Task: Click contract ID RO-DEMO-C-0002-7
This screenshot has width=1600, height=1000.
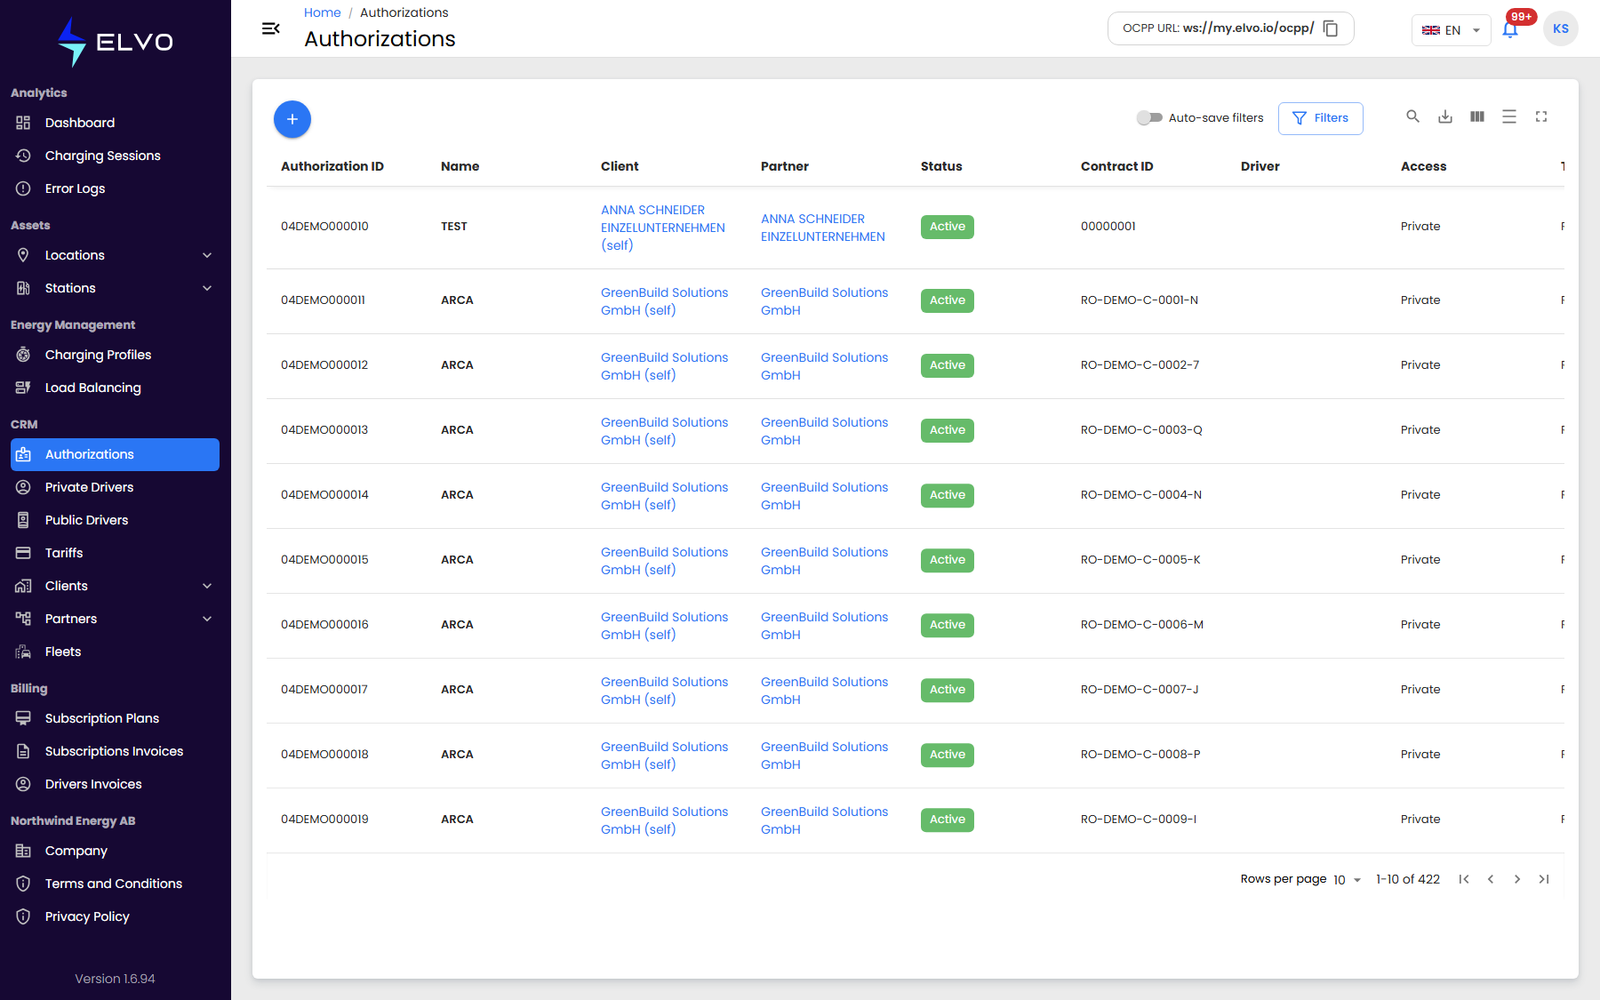Action: pos(1140,365)
